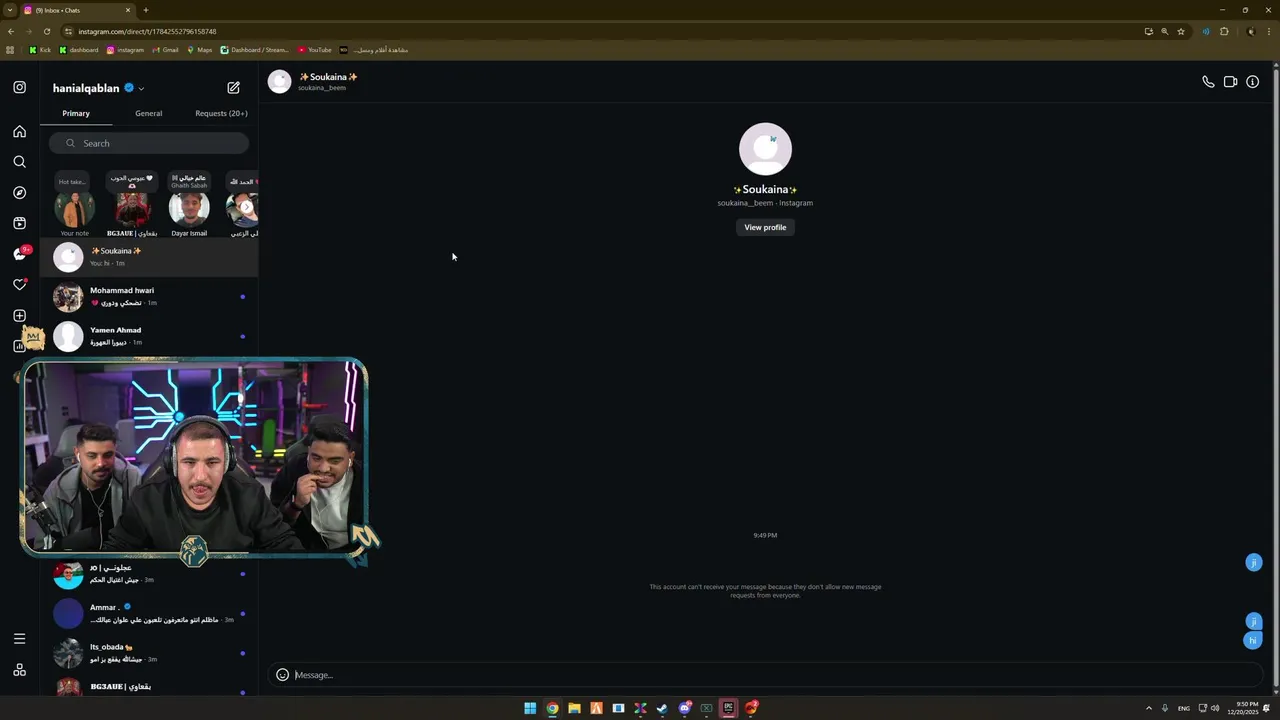
Task: Switch to the Primary inbox tab
Action: (x=76, y=113)
